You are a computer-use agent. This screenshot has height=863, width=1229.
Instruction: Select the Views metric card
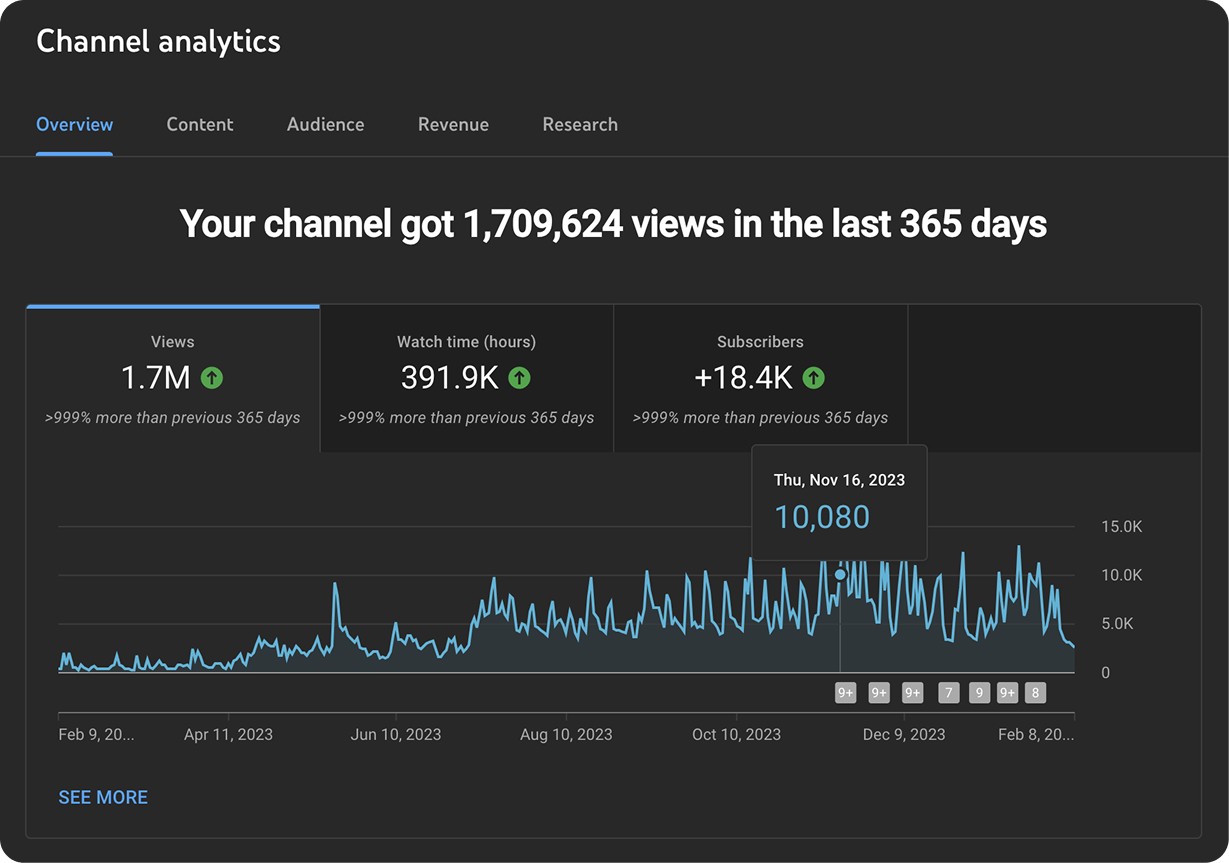pyautogui.click(x=173, y=379)
